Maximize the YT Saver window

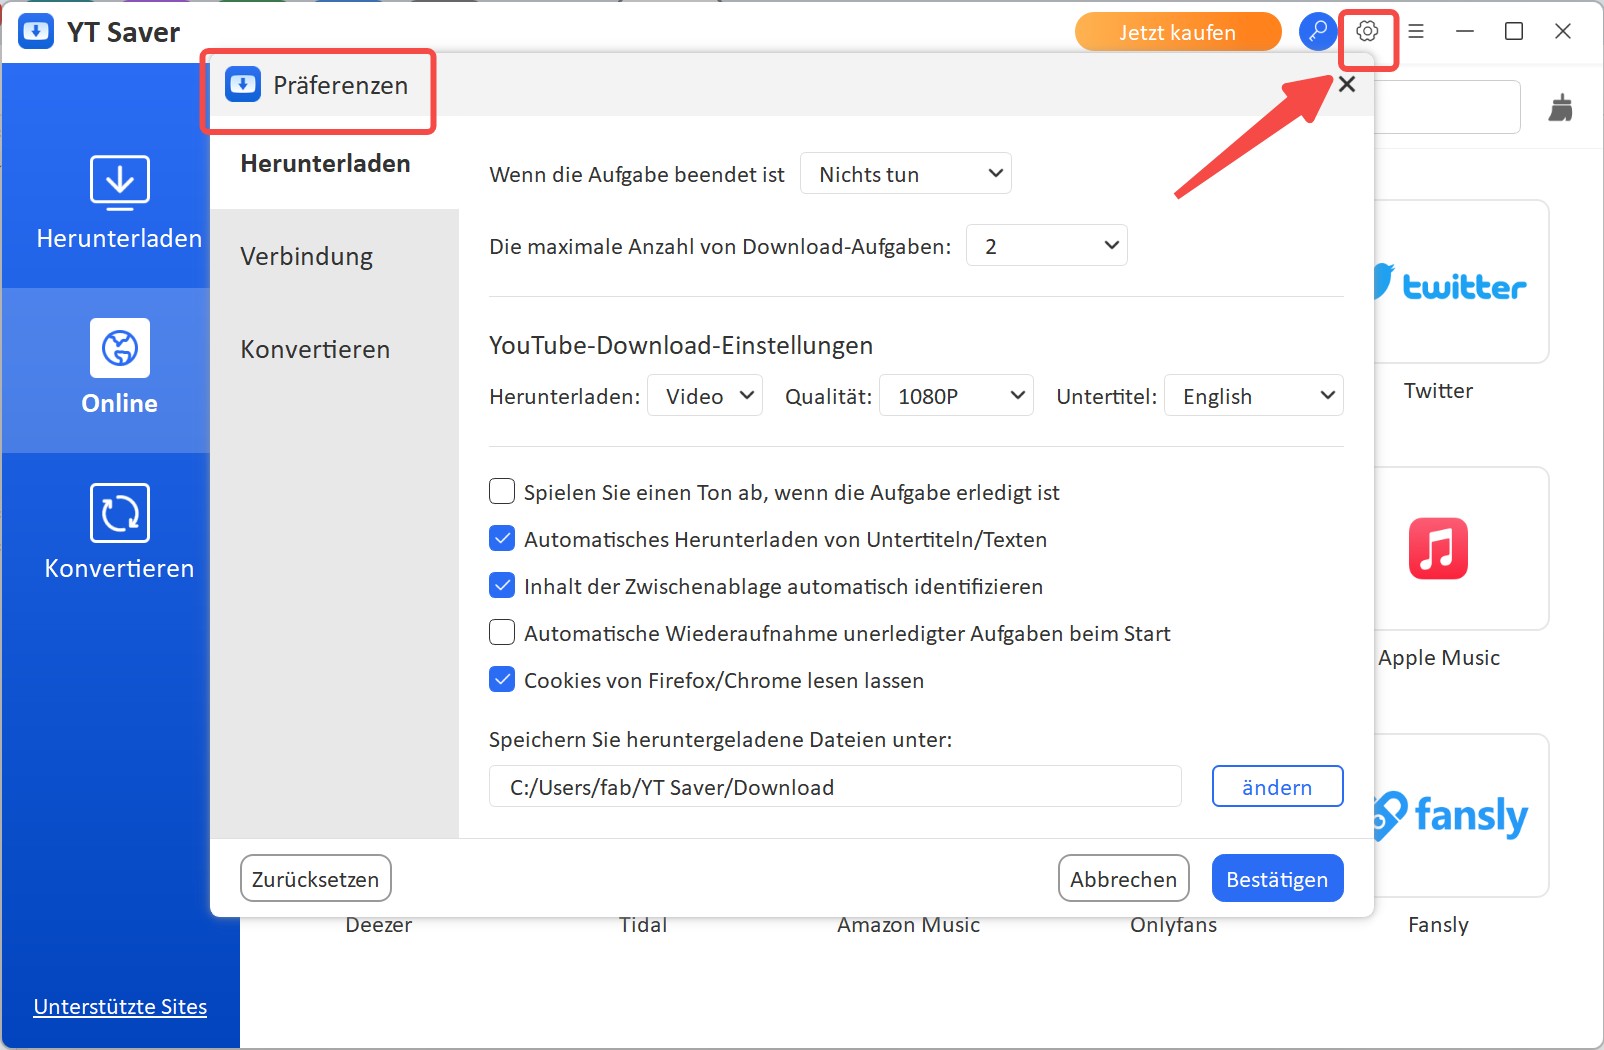(x=1514, y=31)
